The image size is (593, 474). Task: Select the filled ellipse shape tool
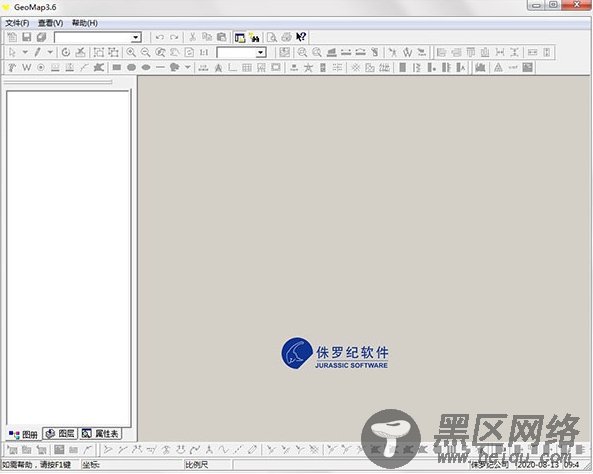point(146,68)
